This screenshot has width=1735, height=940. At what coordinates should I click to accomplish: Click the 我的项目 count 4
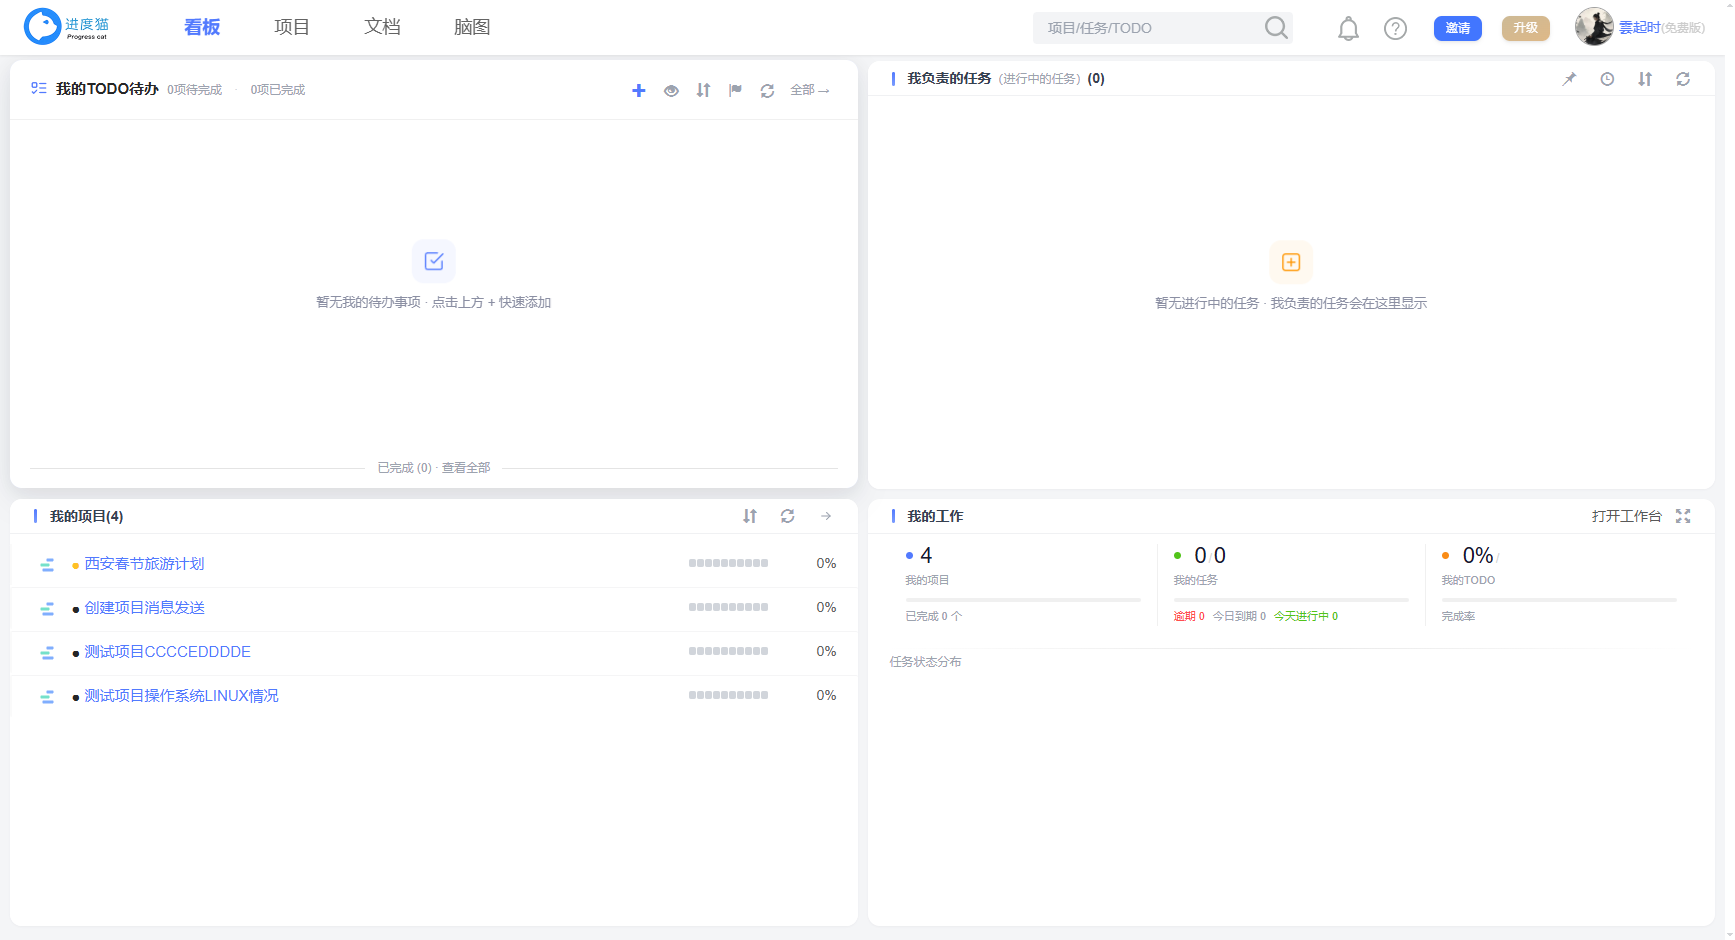[x=926, y=555]
